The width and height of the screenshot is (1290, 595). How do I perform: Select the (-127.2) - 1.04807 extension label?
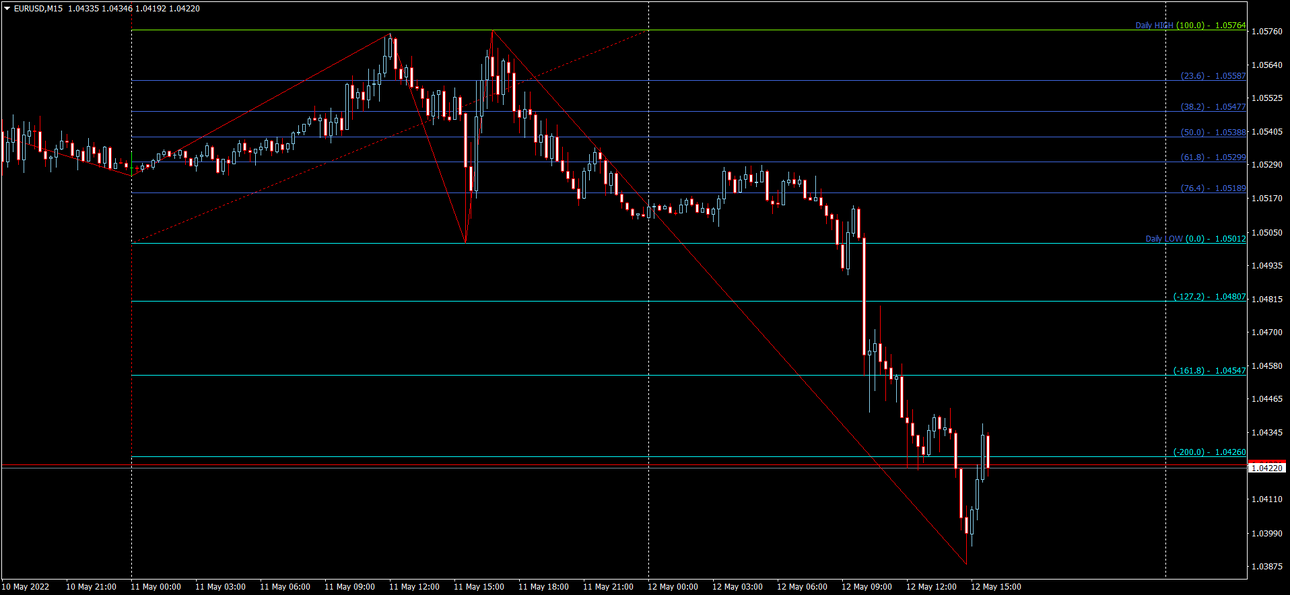1209,296
